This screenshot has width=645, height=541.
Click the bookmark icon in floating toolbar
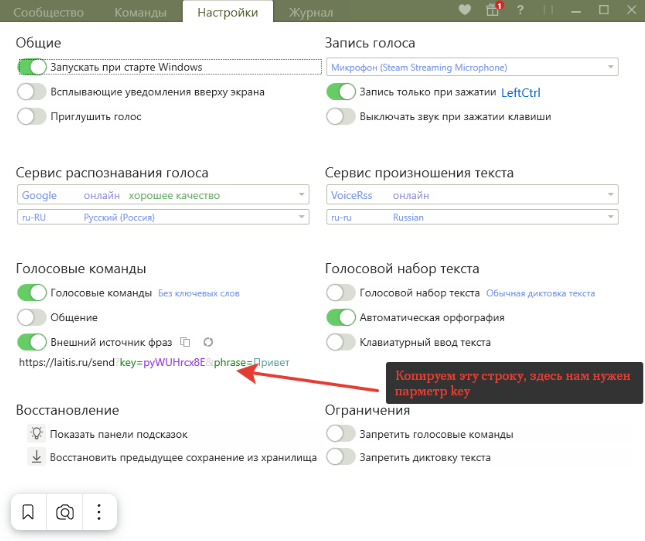(x=28, y=512)
